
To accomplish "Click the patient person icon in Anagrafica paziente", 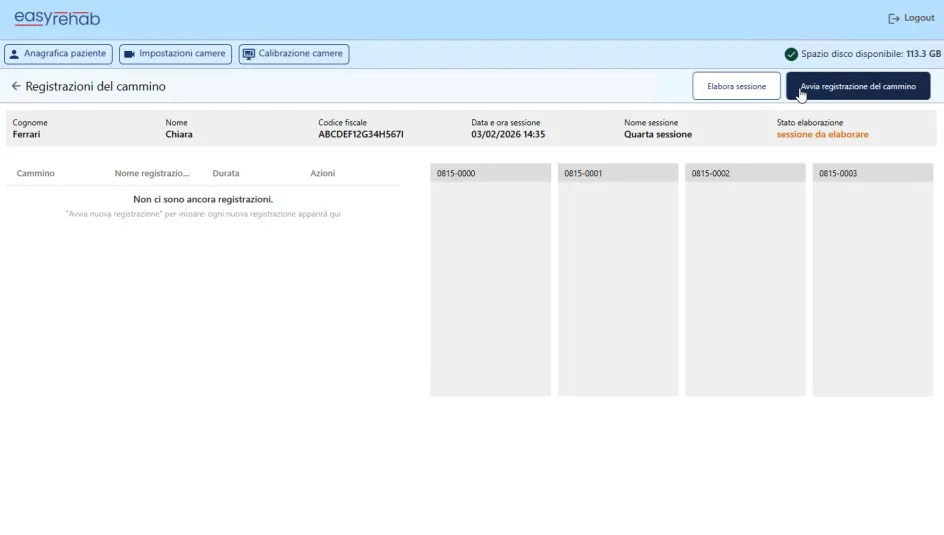I will (15, 54).
